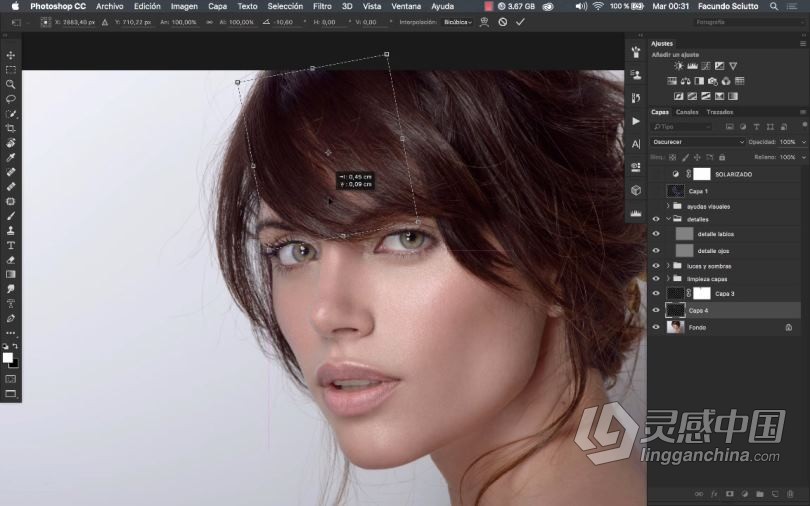Add a Photo Filter adjustment

(712, 81)
